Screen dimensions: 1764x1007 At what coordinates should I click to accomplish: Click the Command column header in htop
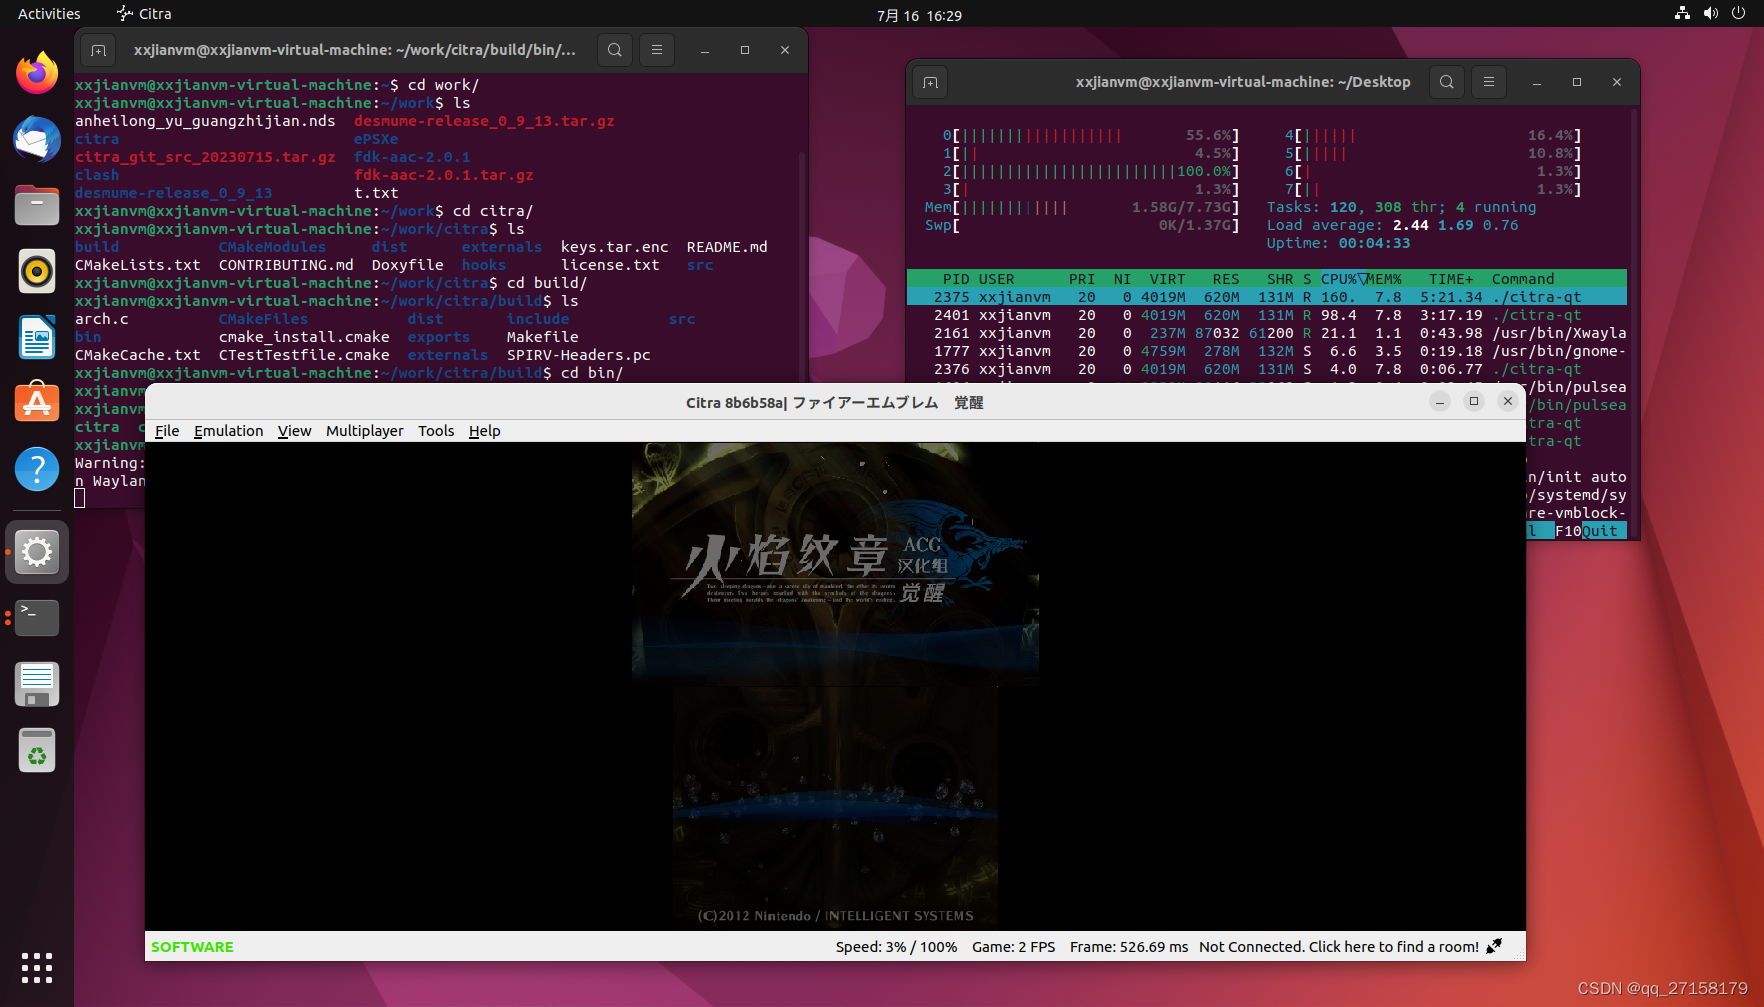(x=1523, y=279)
